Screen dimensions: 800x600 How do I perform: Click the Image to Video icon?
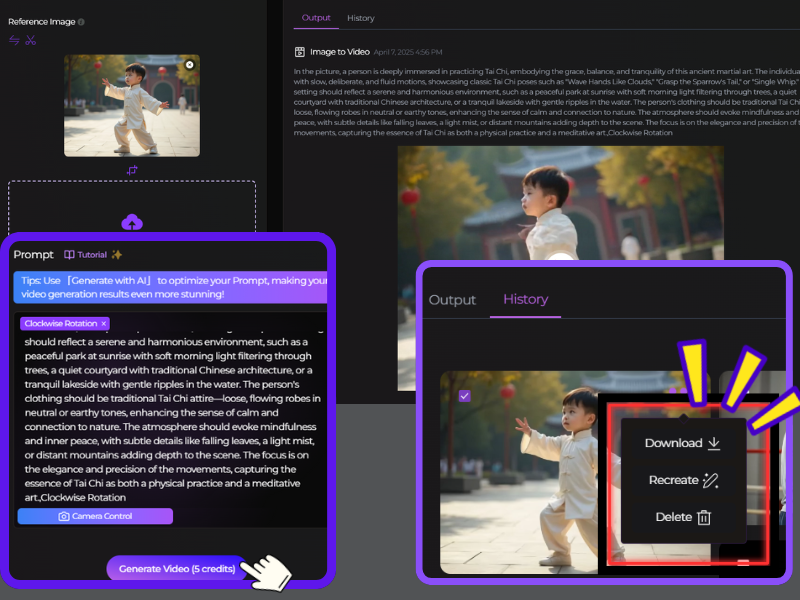click(x=300, y=52)
